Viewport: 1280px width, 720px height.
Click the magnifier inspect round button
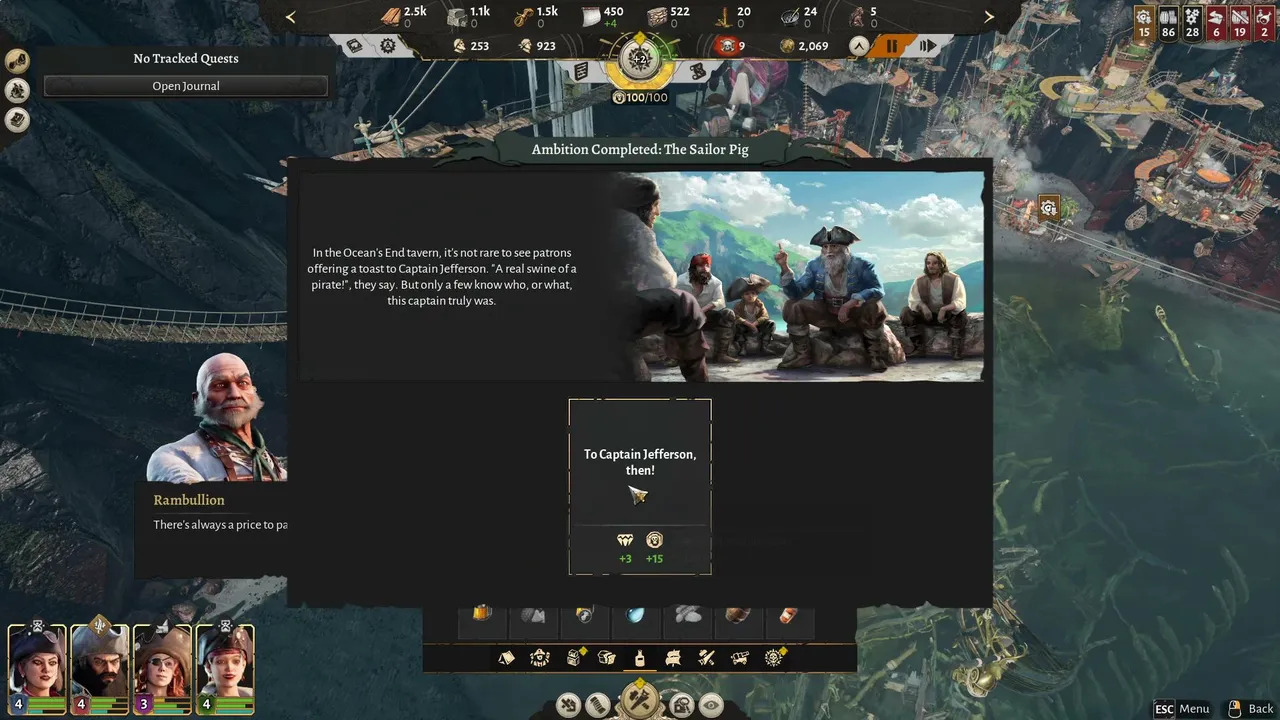[x=682, y=704]
